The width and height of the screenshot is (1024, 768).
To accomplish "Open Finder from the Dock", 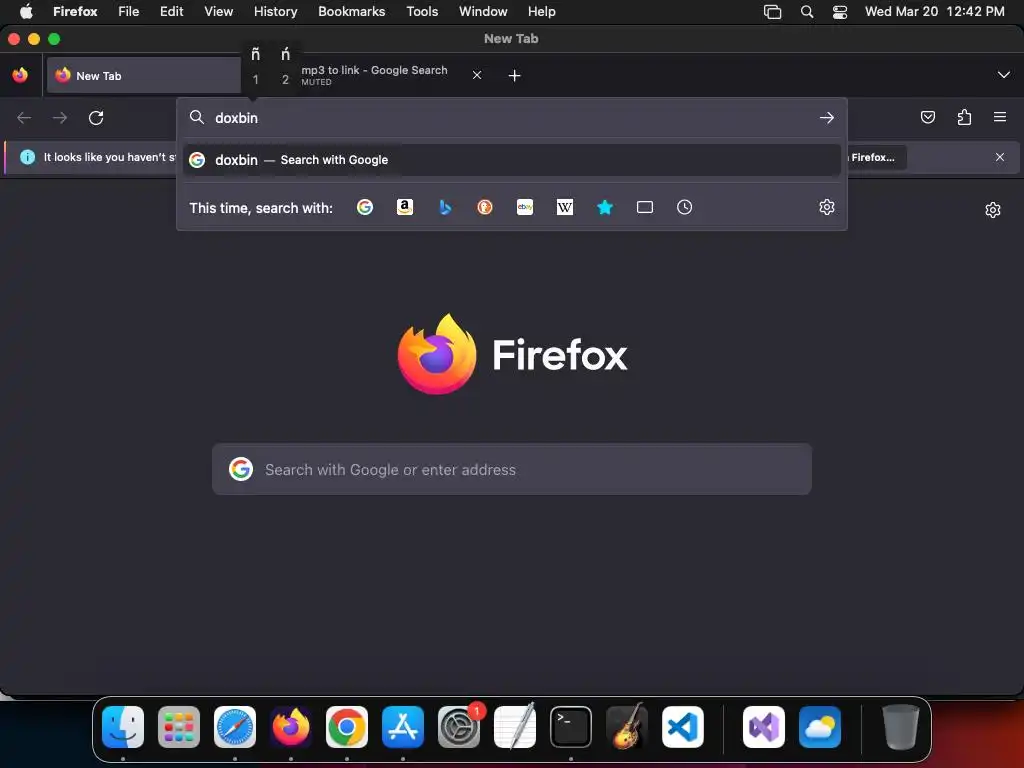I will point(123,727).
